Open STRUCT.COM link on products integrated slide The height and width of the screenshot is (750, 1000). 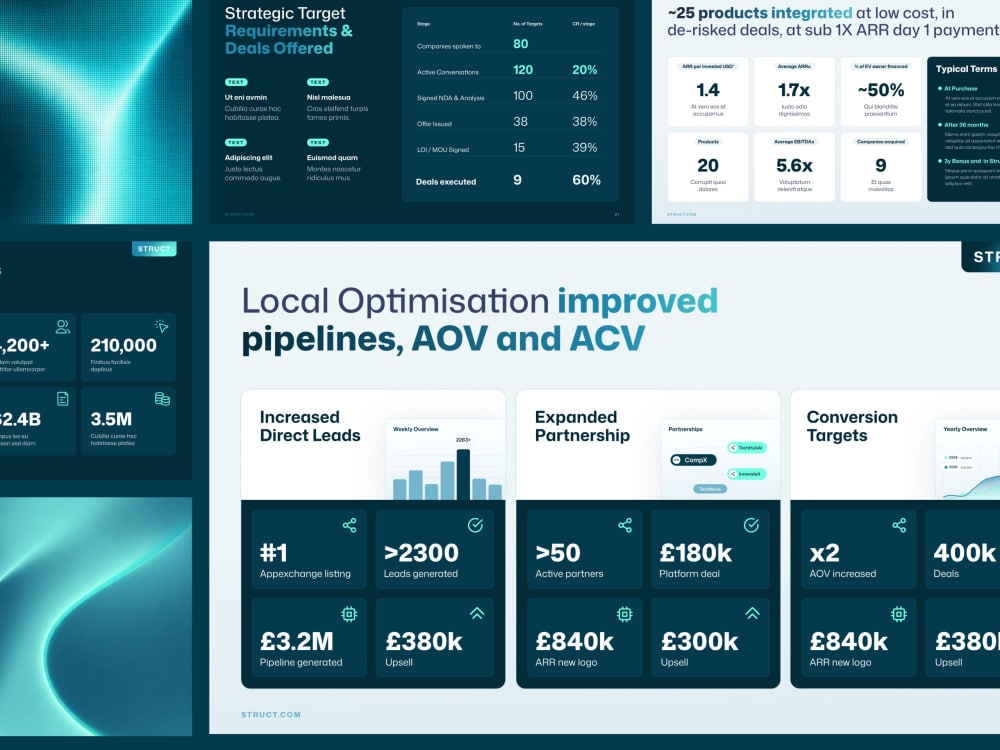point(682,214)
